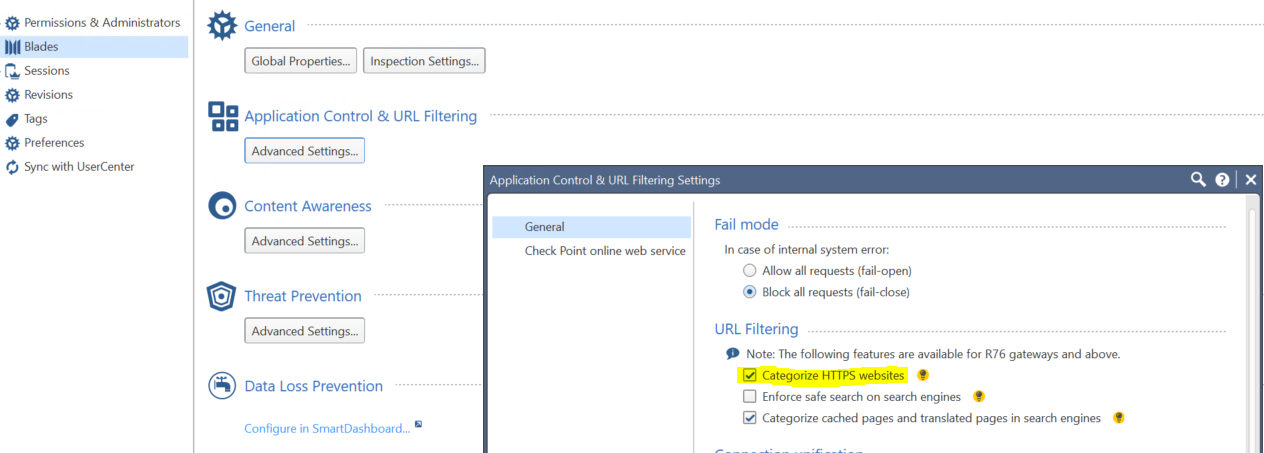Viewport: 1264px width, 453px height.
Task: Click the Sessions icon in sidebar
Action: tap(12, 70)
